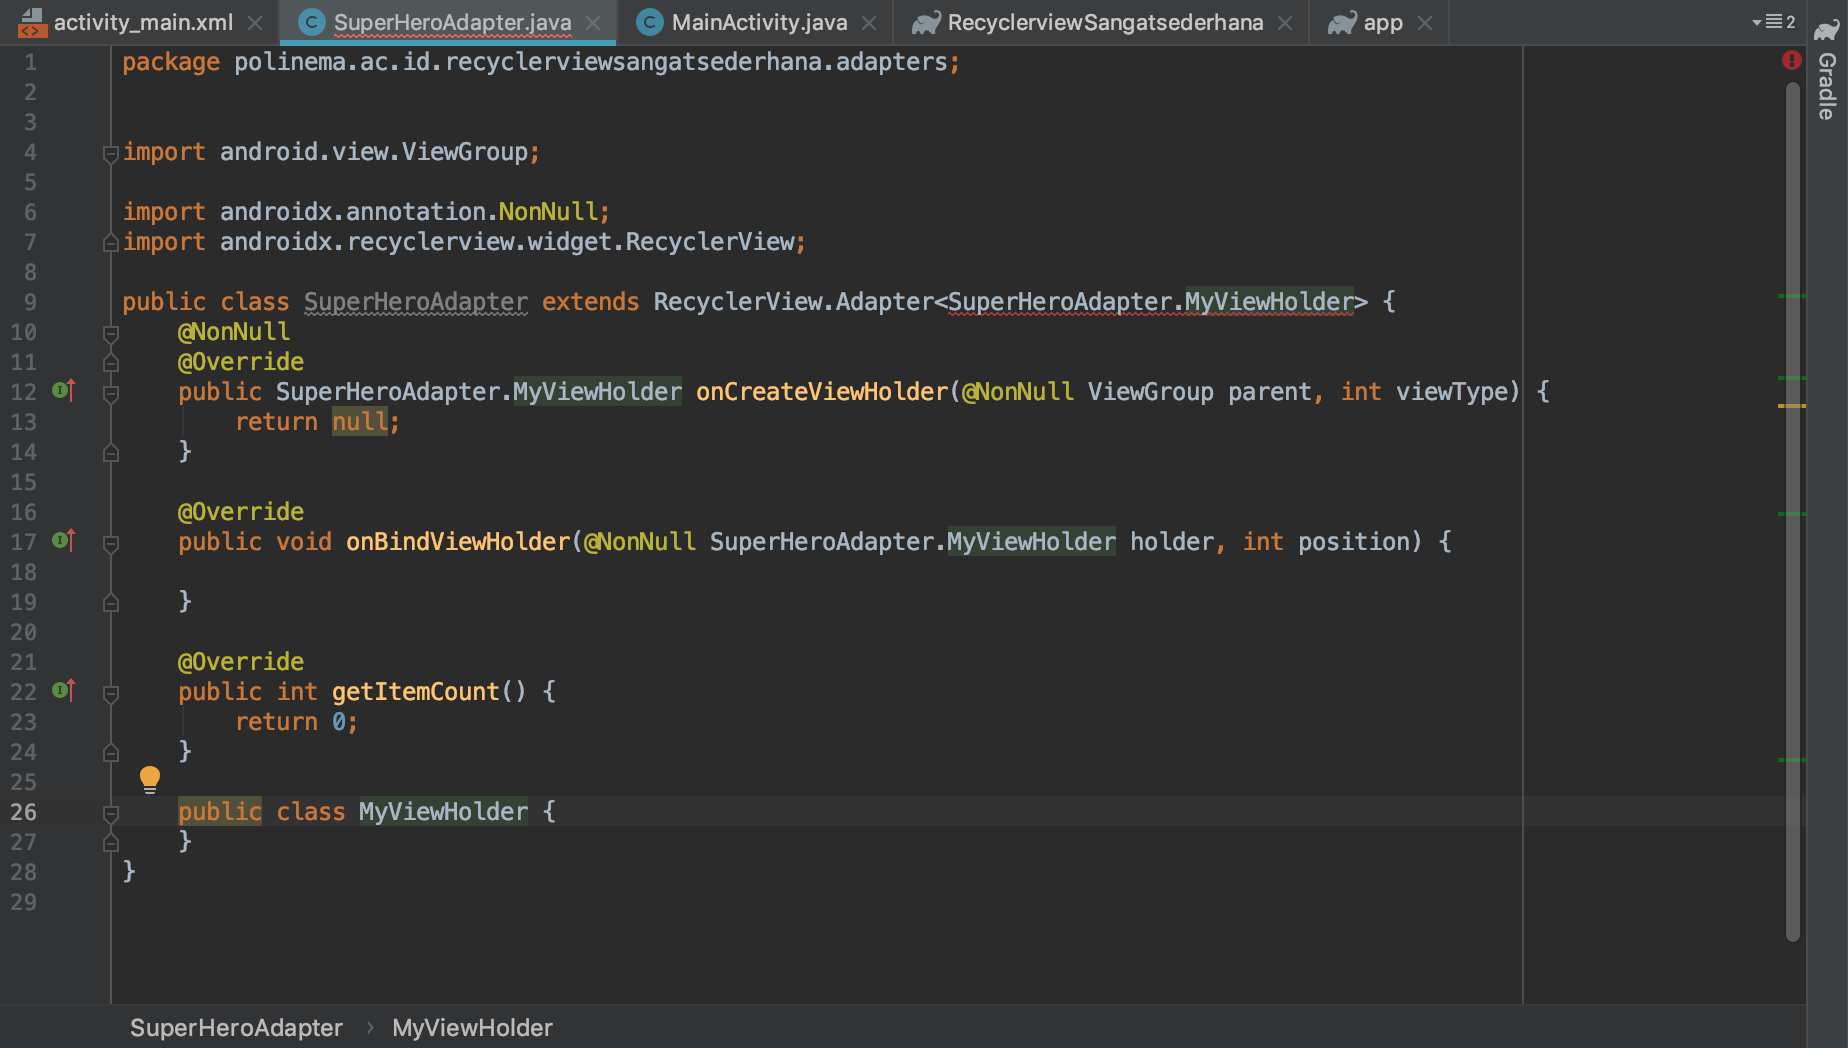The width and height of the screenshot is (1848, 1048).
Task: Click the underlined SuperHeroAdapter class name
Action: [x=416, y=302]
